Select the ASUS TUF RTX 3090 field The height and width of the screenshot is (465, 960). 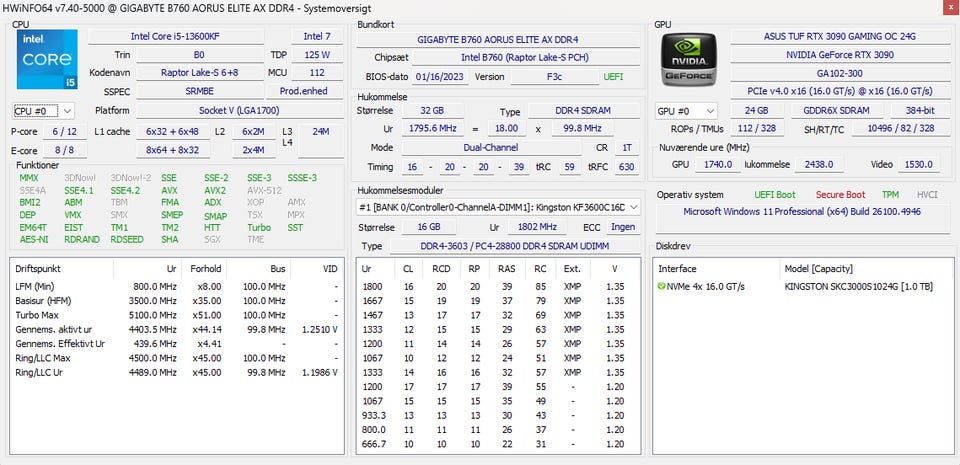pyautogui.click(x=840, y=37)
